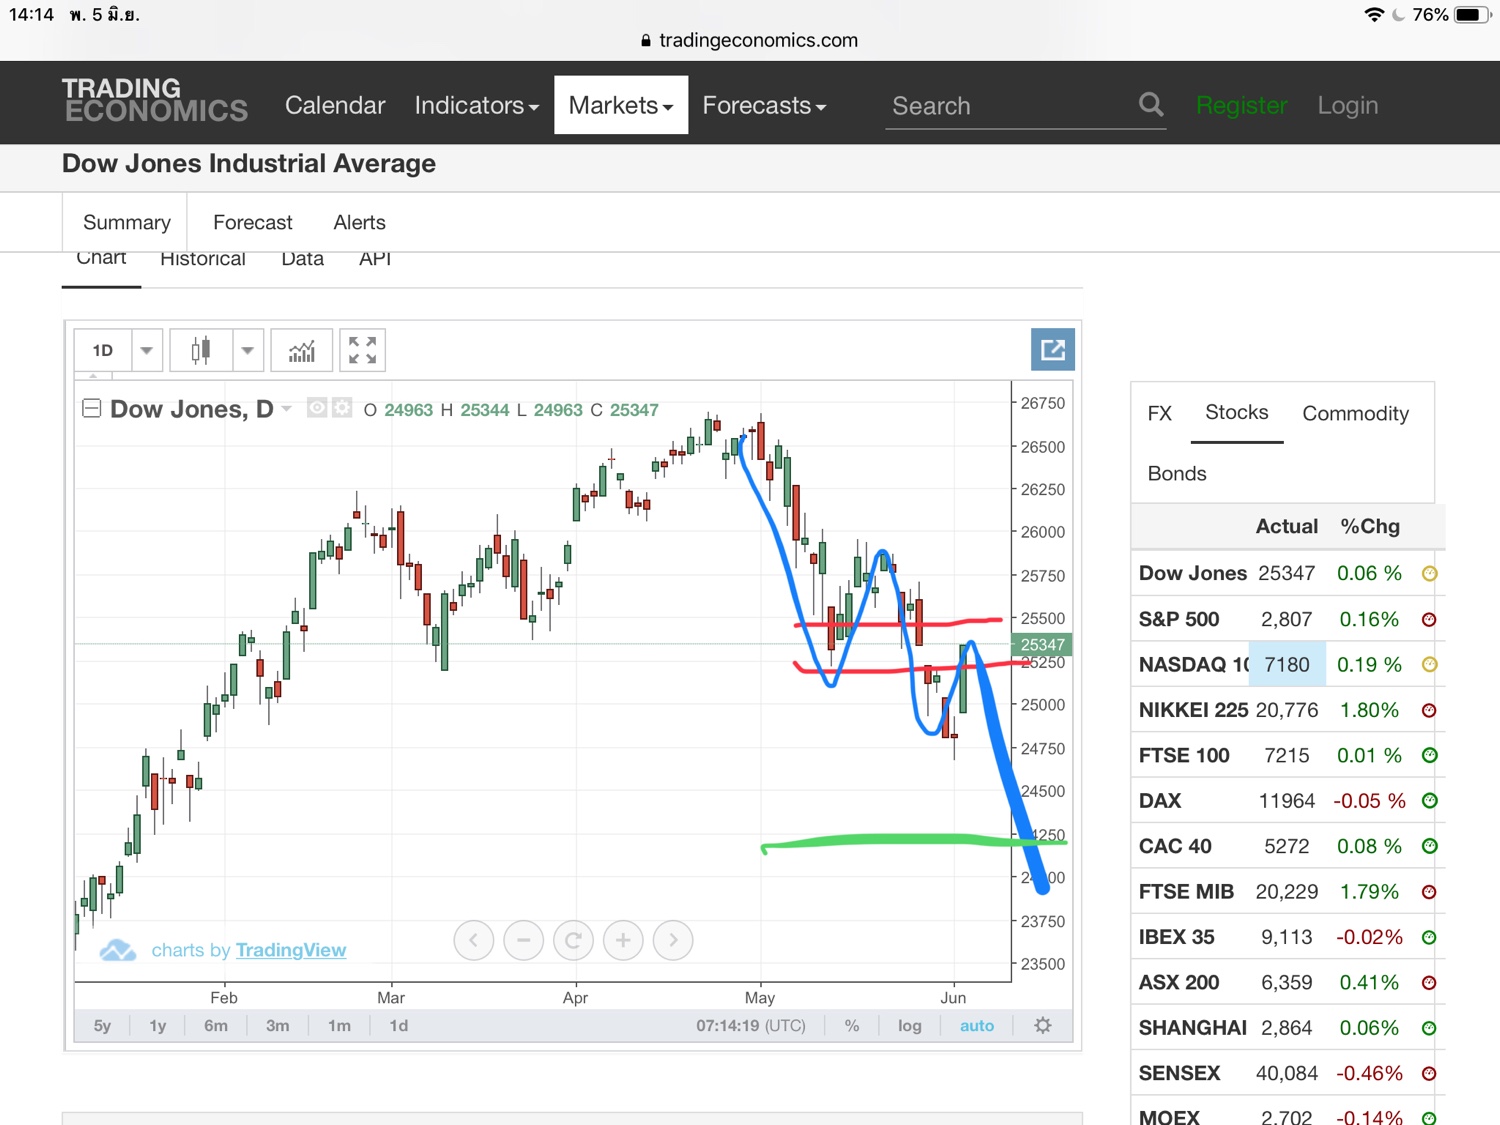
Task: Click the S&P 500 row status icon
Action: (1429, 620)
